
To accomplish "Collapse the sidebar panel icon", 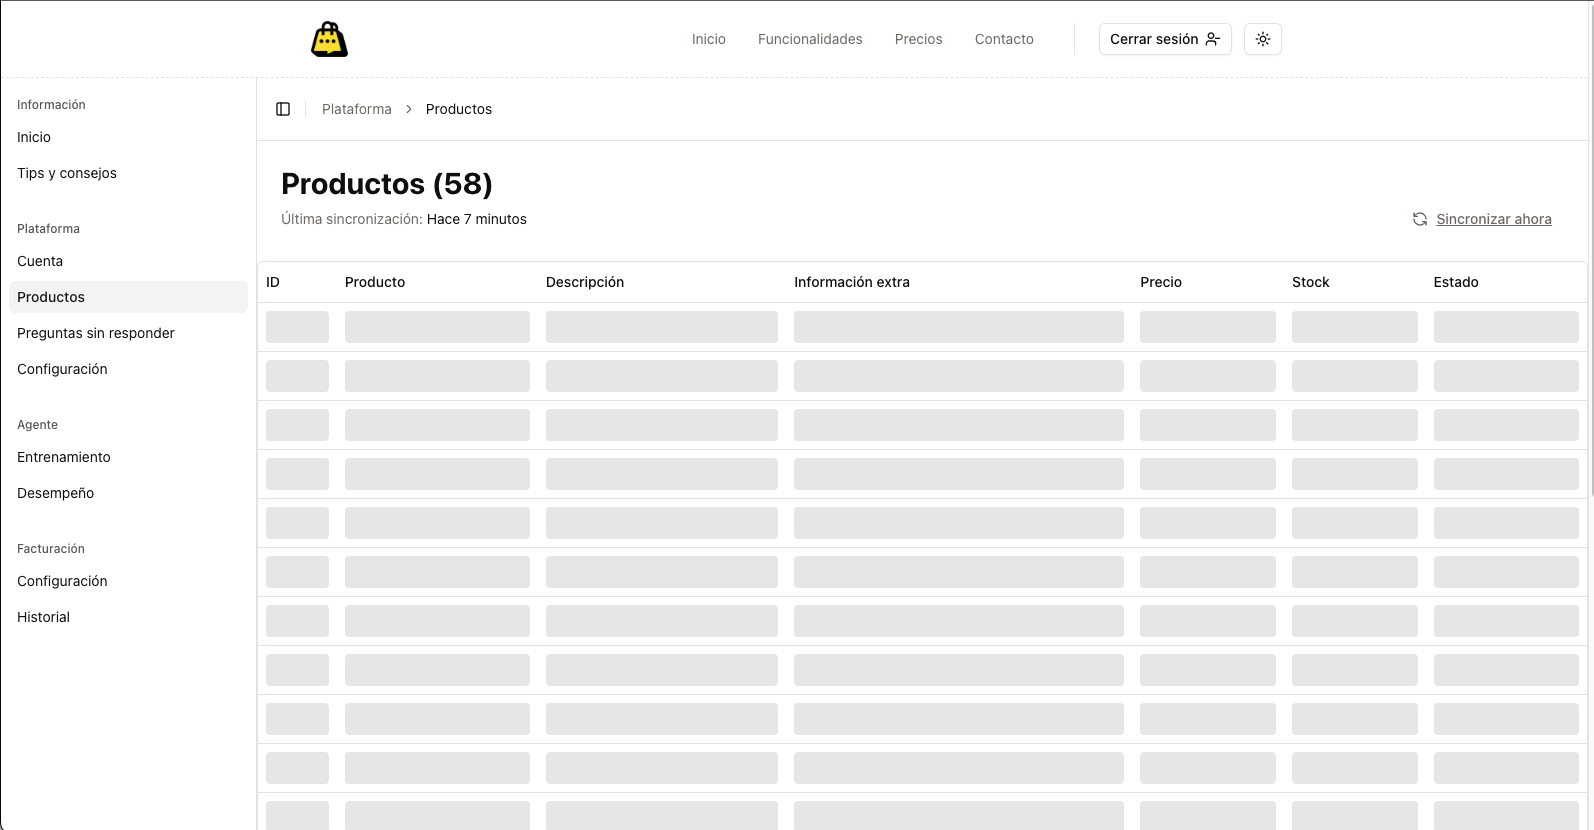I will click(x=283, y=109).
